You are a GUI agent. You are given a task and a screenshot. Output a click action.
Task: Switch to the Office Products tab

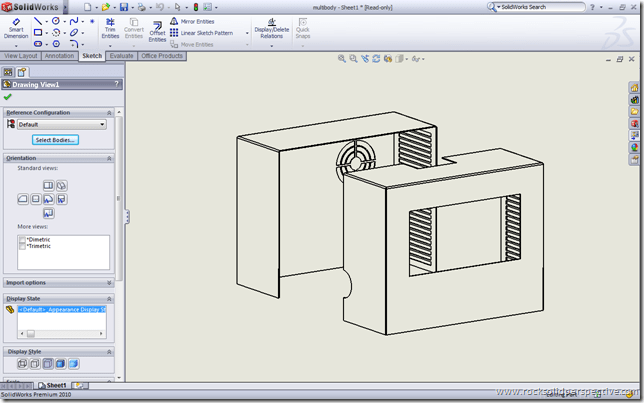click(x=162, y=56)
